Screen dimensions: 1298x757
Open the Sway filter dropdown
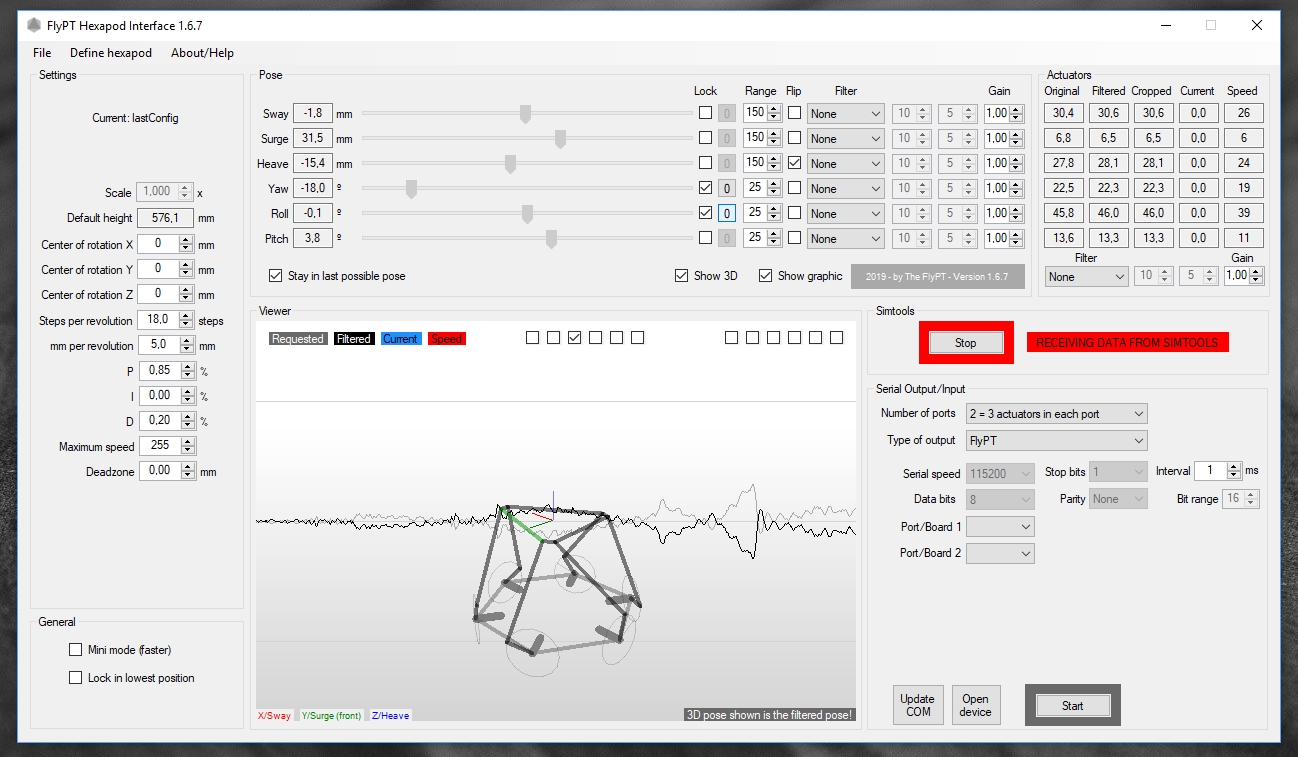click(846, 114)
